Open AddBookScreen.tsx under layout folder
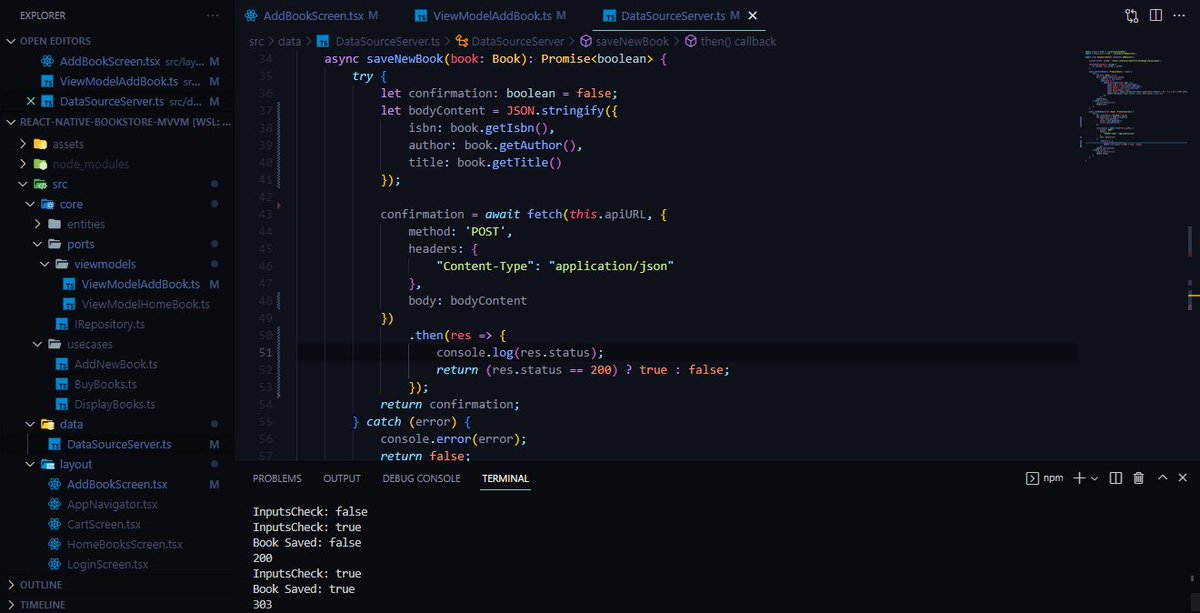Screen dimensions: 1200x613 pyautogui.click(x=117, y=484)
